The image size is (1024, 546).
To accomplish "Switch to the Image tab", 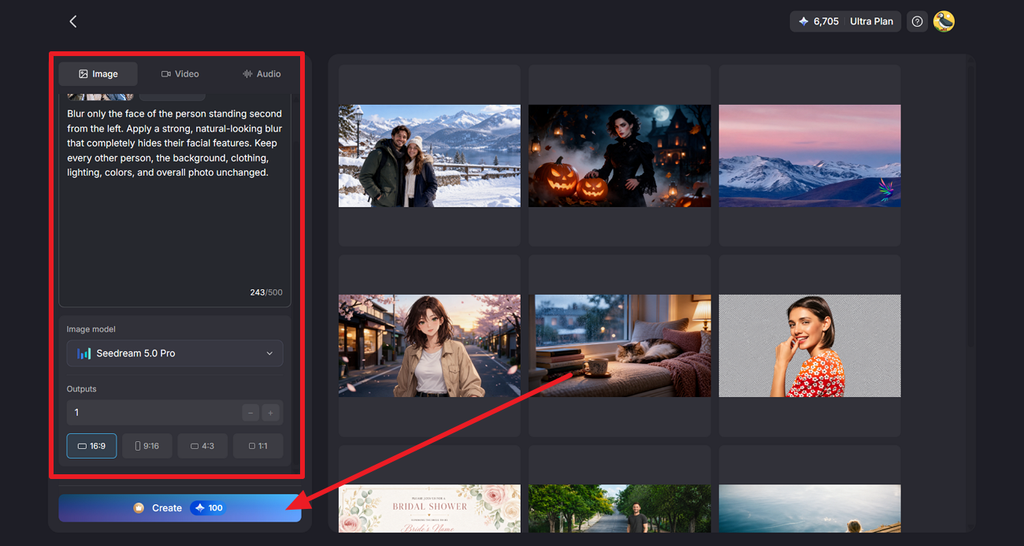I will 98,74.
